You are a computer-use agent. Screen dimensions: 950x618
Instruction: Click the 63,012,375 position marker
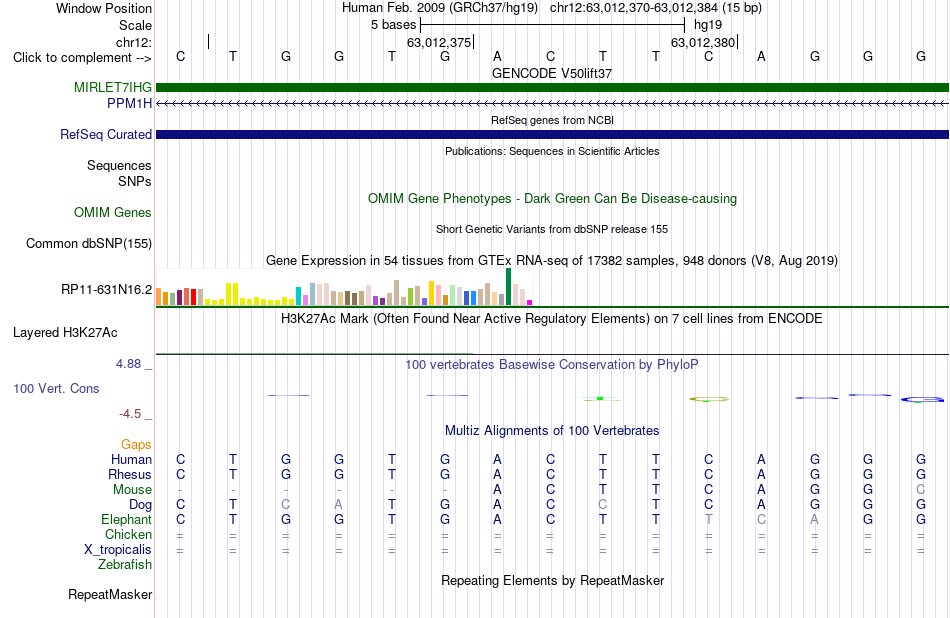click(x=440, y=42)
